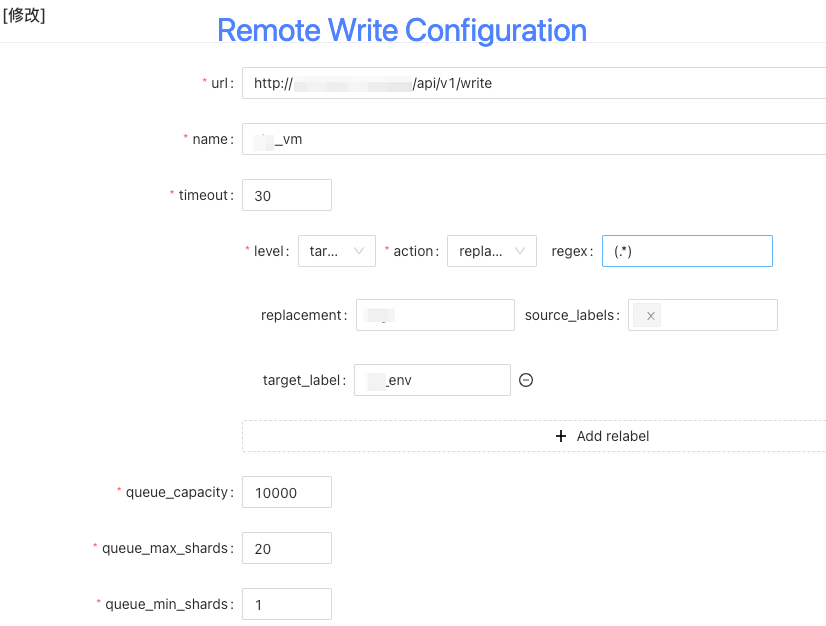
Task: Click the queue_max_shards label
Action: click(168, 548)
